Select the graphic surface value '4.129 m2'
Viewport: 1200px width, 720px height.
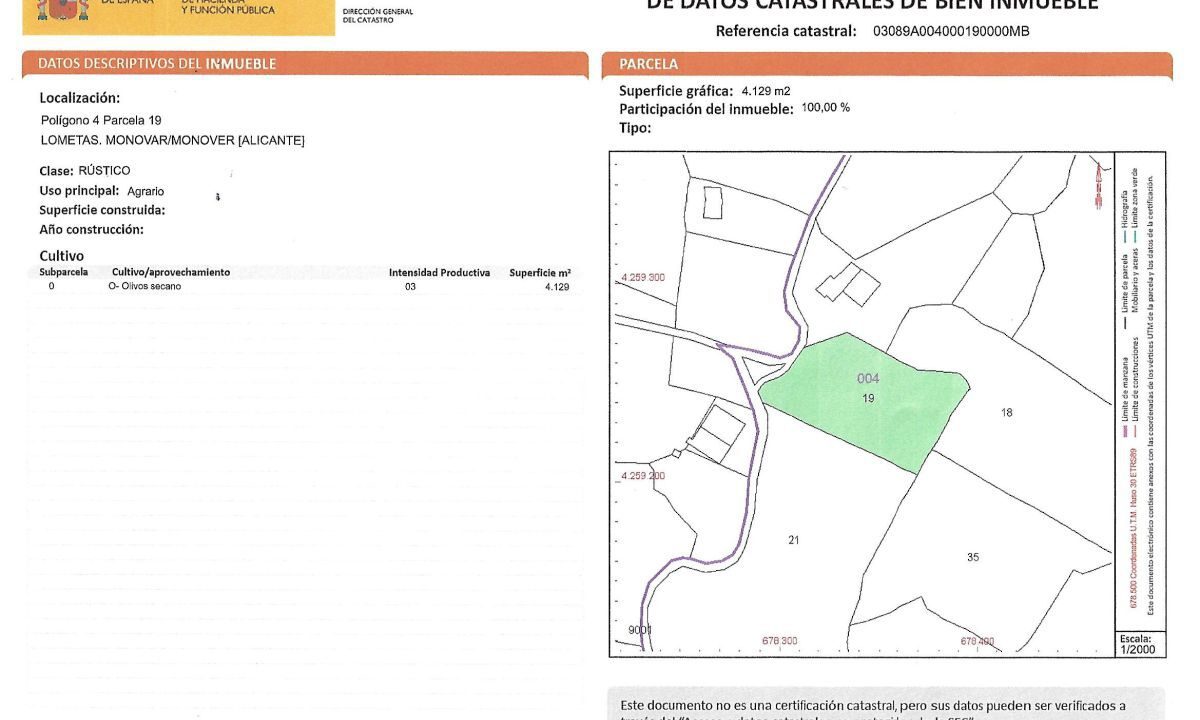coord(766,90)
